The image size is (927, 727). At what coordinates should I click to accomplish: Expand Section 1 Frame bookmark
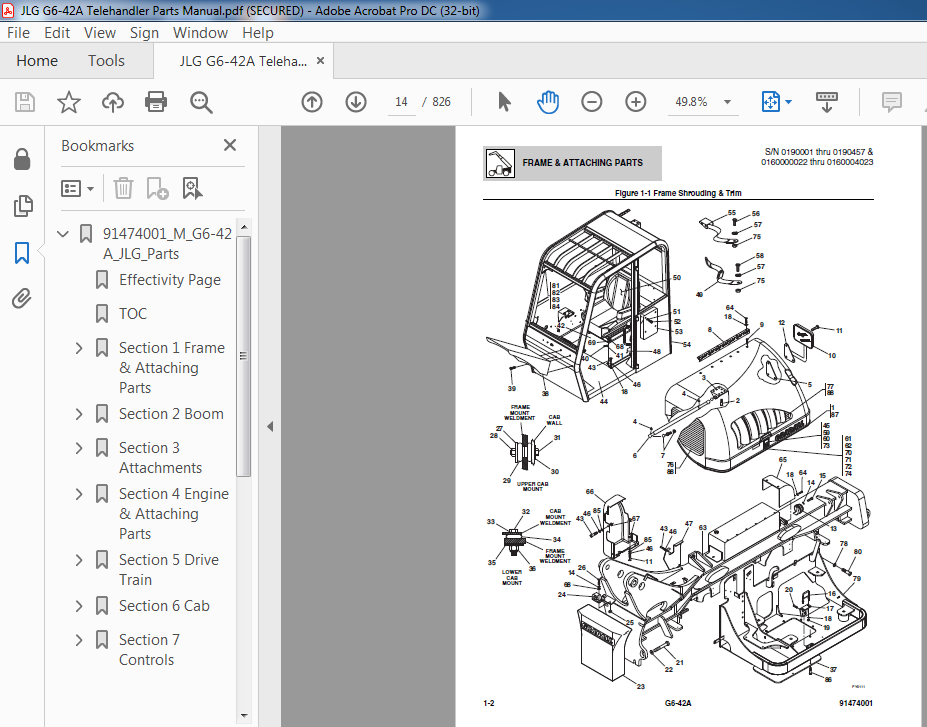(x=79, y=348)
